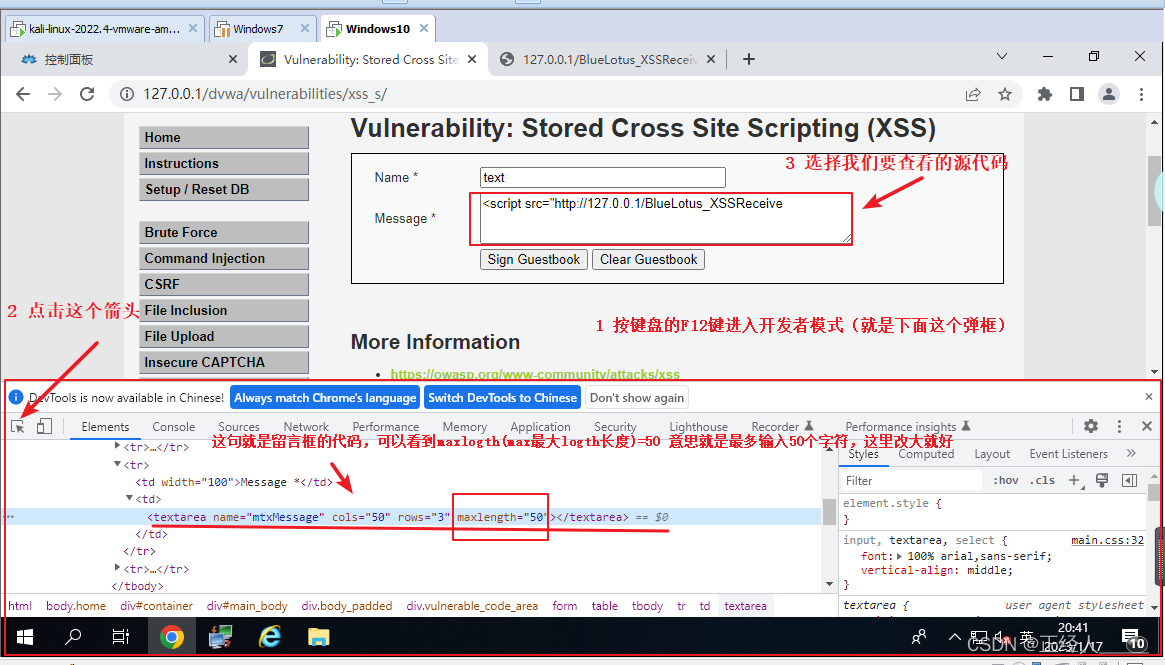
Task: Go to Brute Force page
Action: (224, 232)
